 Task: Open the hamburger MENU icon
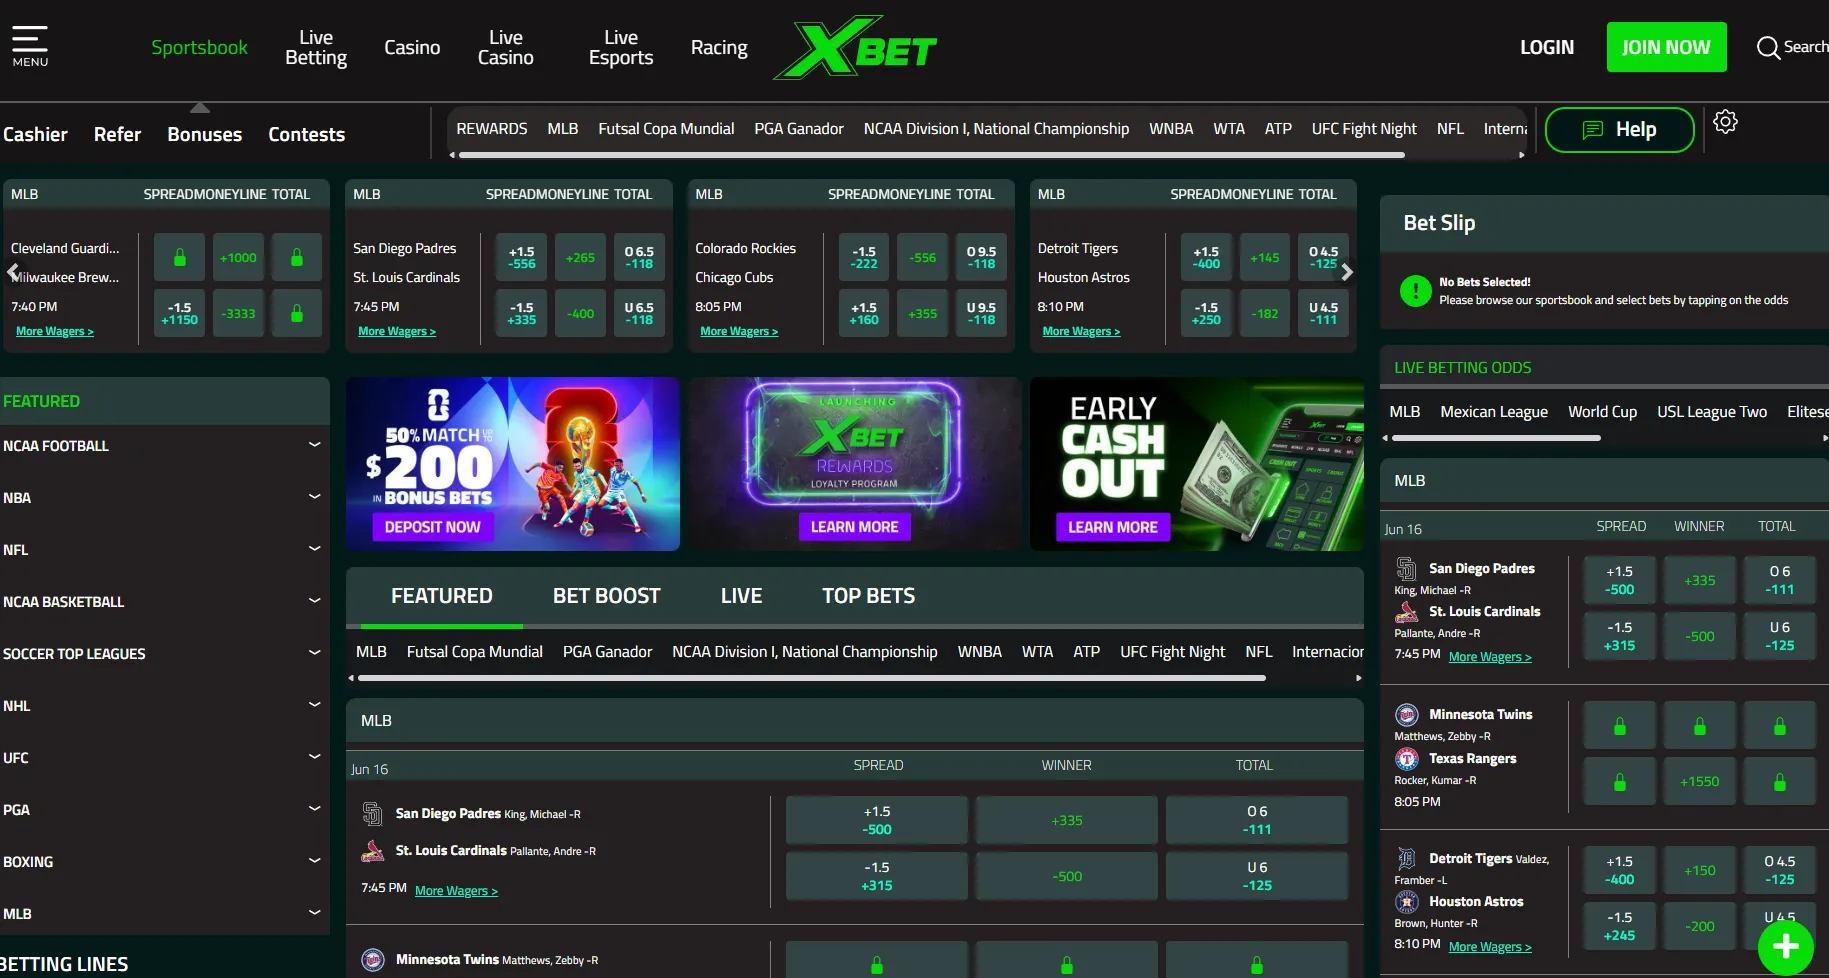(x=30, y=46)
